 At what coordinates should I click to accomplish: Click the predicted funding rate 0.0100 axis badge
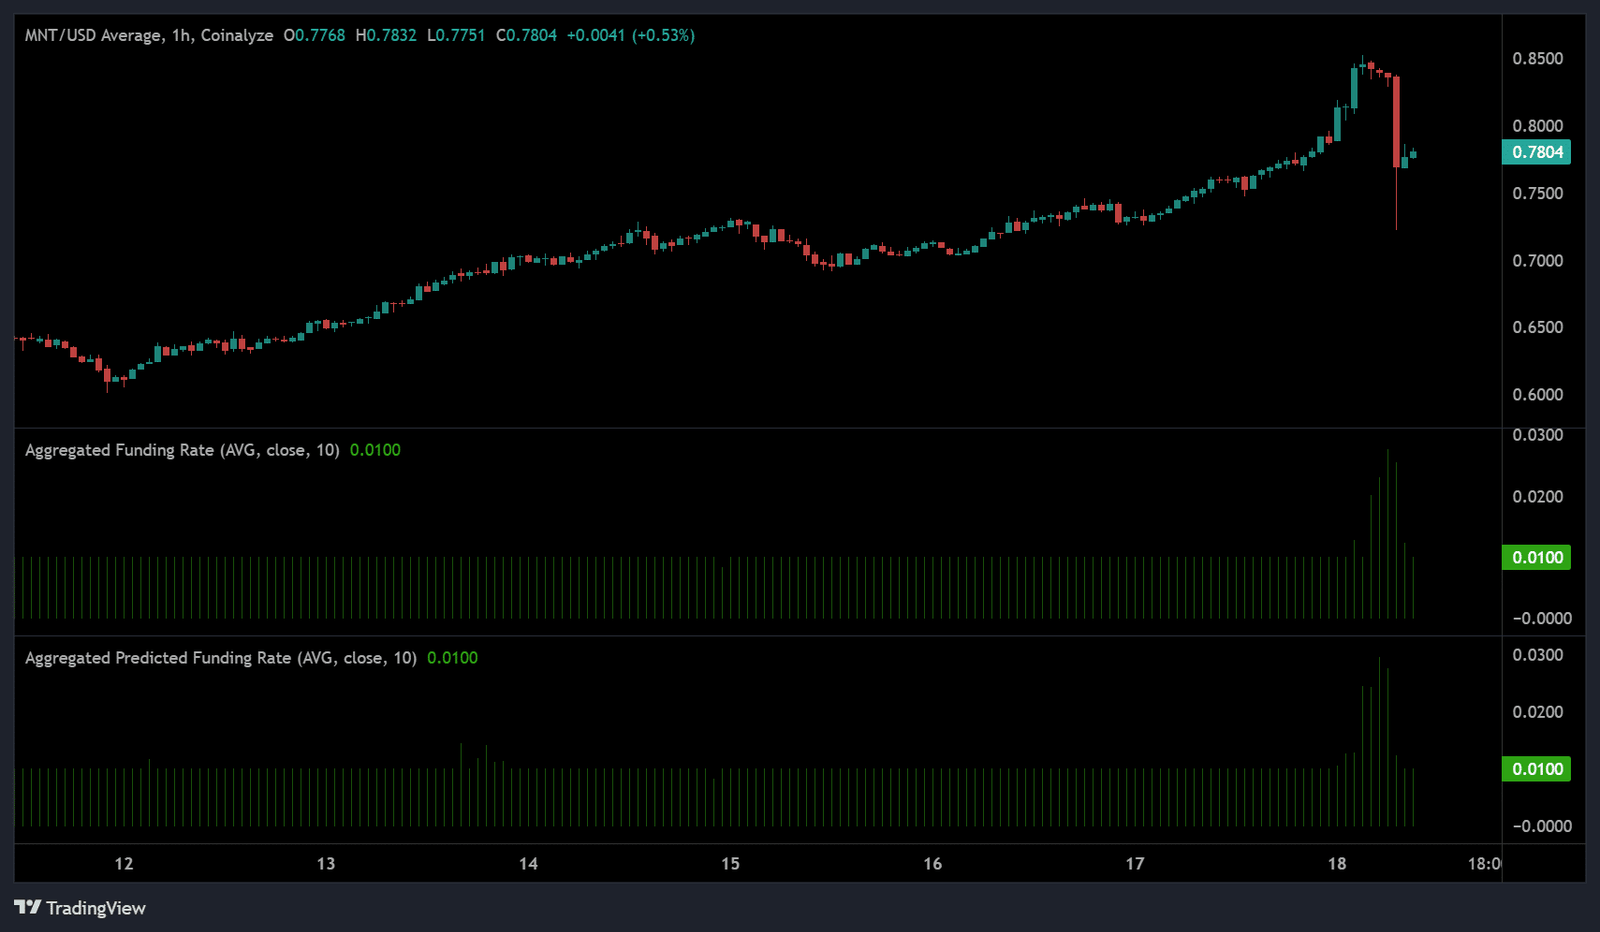[1536, 769]
